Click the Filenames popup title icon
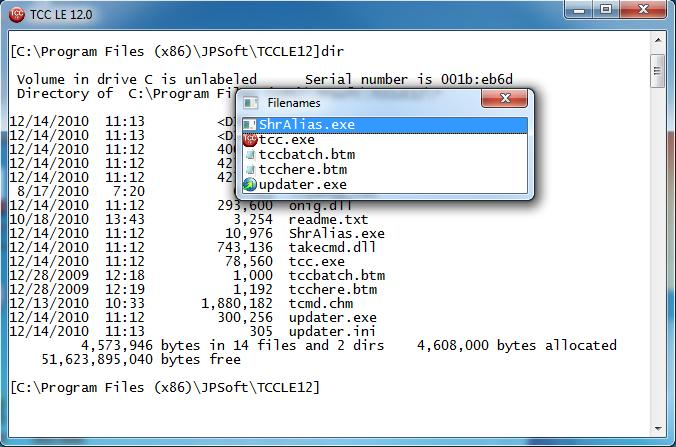676x447 pixels. coord(250,103)
